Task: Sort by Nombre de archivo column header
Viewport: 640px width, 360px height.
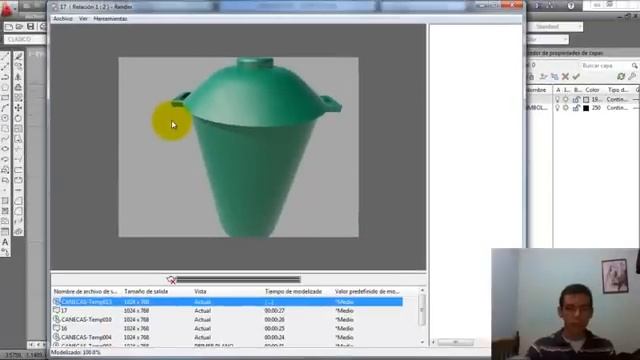Action: [x=86, y=291]
